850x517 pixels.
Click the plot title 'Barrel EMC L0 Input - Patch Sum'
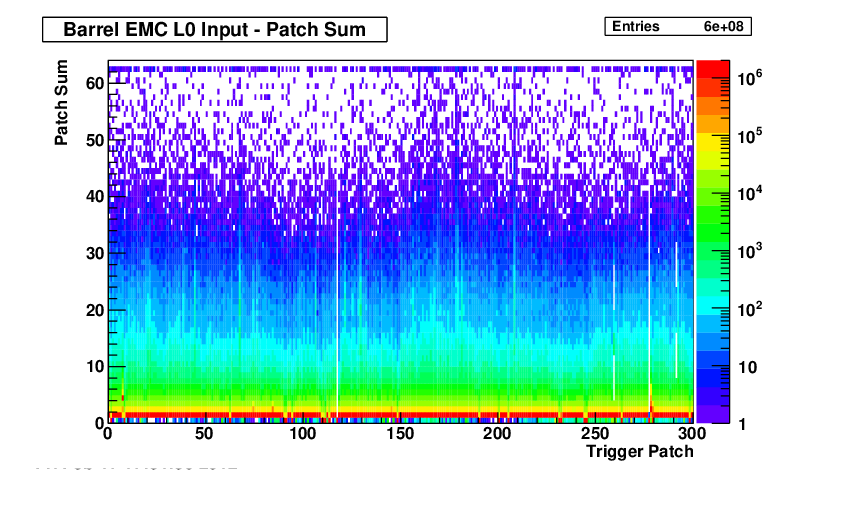coord(215,29)
